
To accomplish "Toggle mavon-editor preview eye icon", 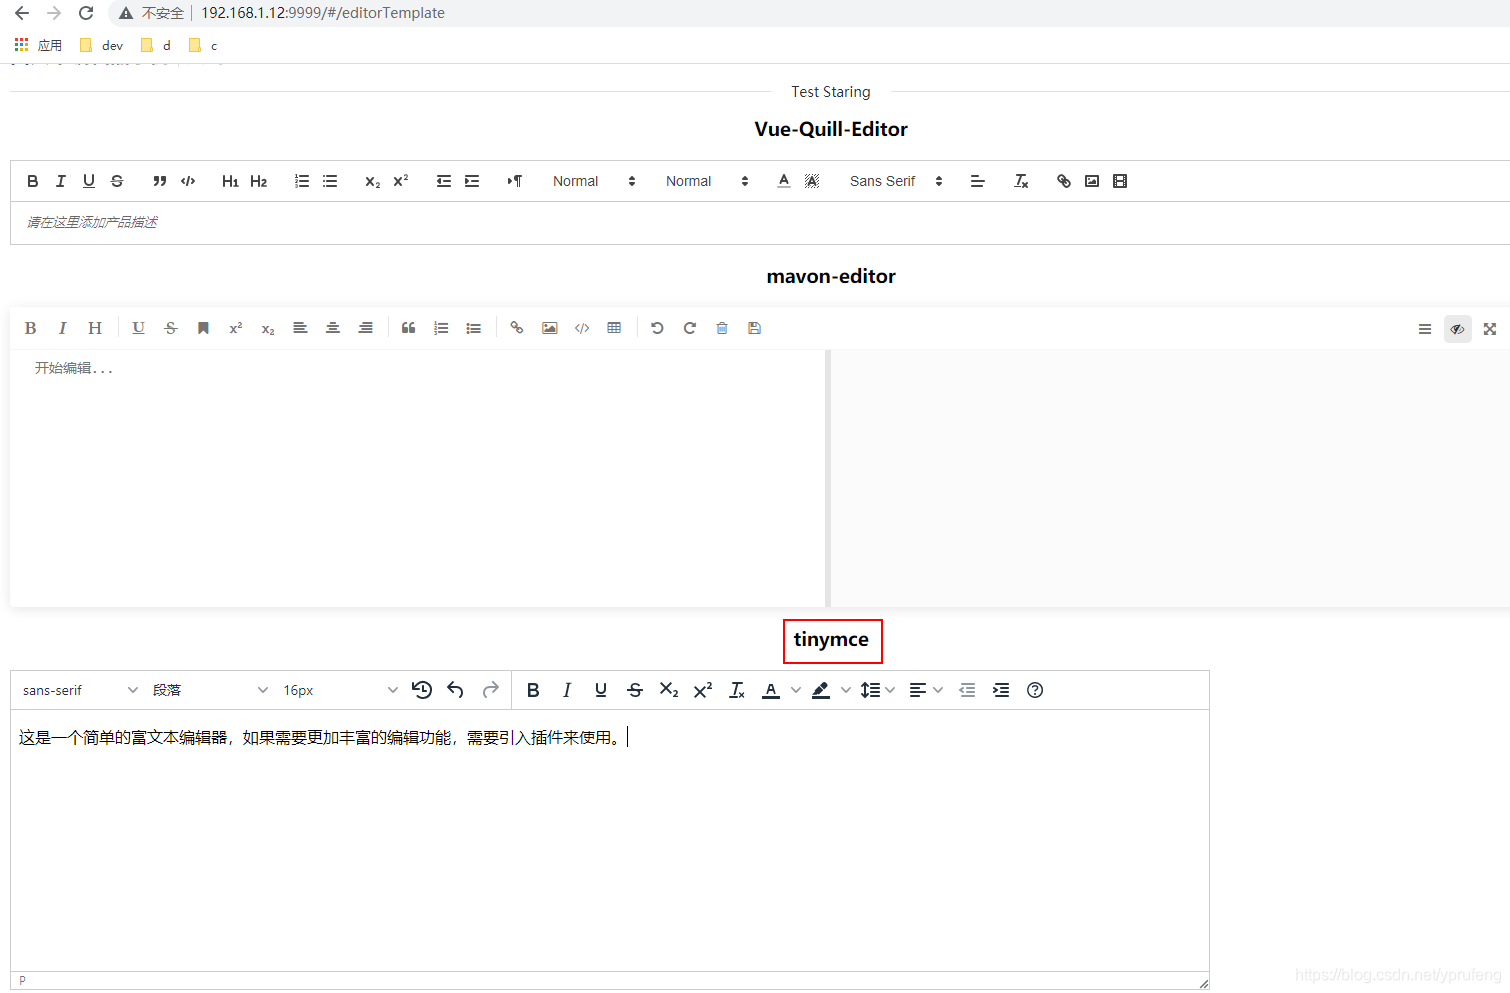I will [x=1458, y=329].
